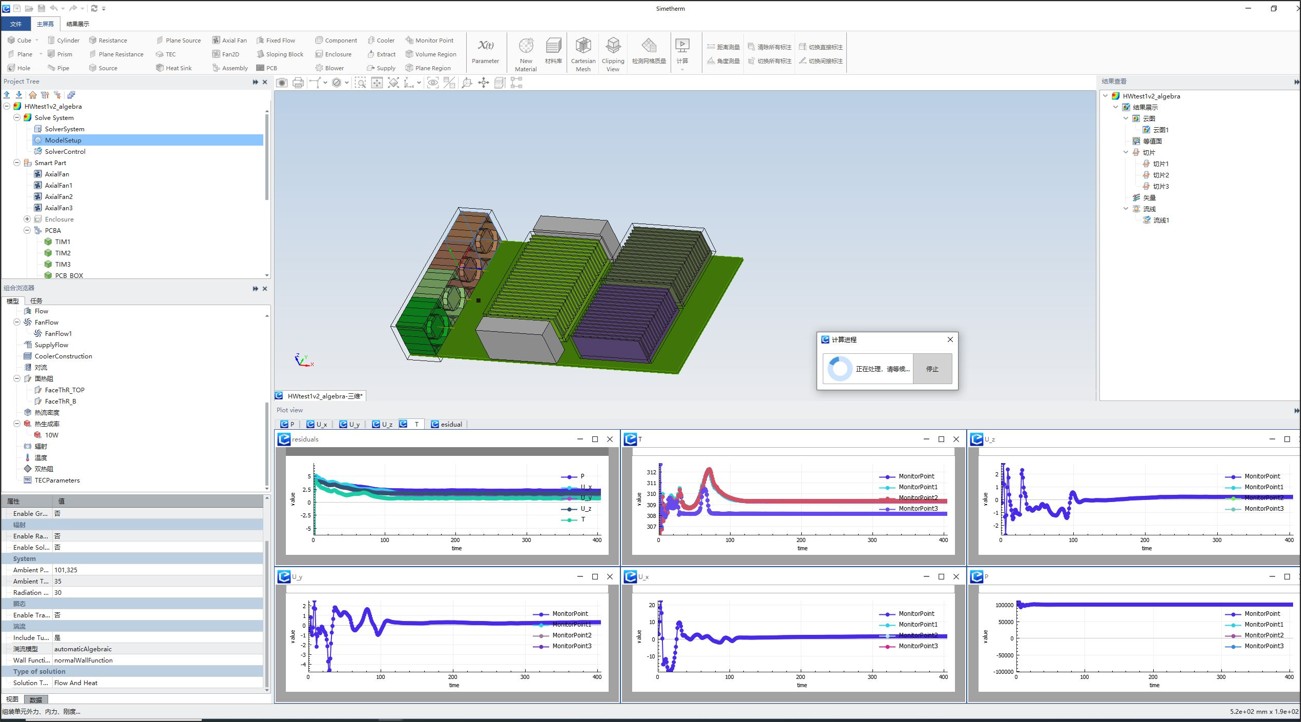
Task: Add a Sloping Block geometry
Action: point(279,54)
